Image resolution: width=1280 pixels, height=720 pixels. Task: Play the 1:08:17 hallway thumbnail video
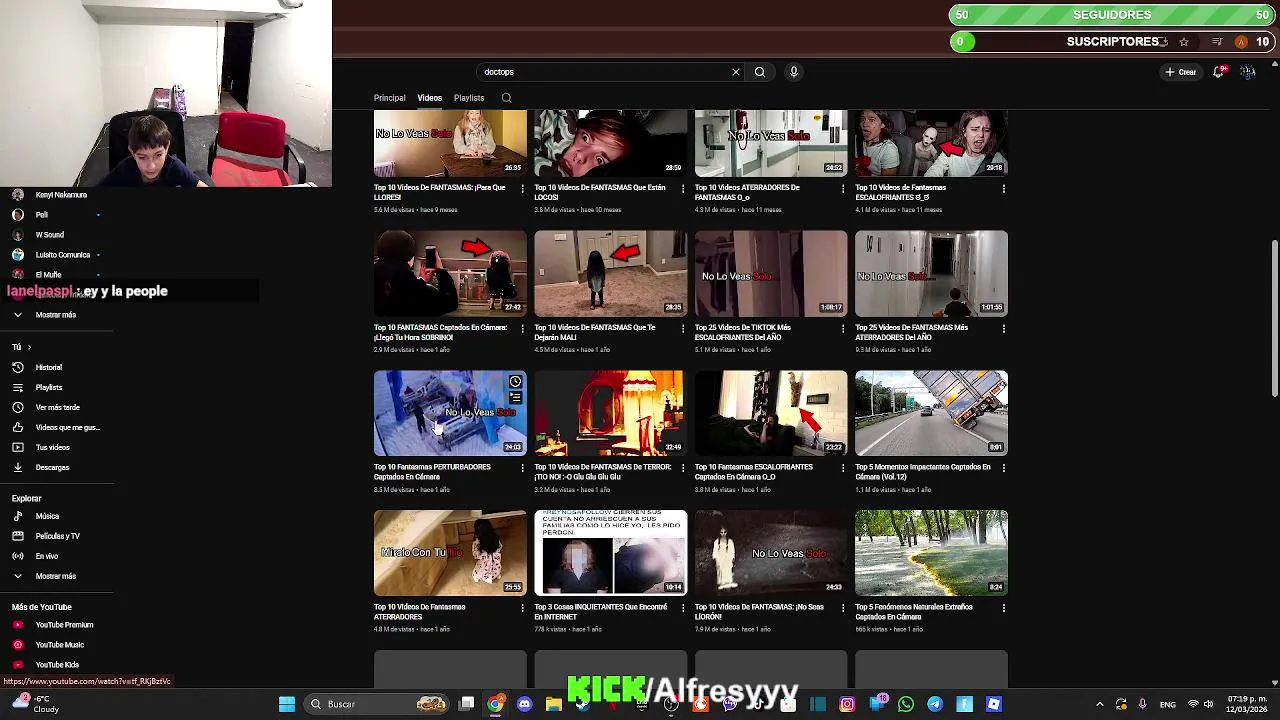click(x=771, y=273)
